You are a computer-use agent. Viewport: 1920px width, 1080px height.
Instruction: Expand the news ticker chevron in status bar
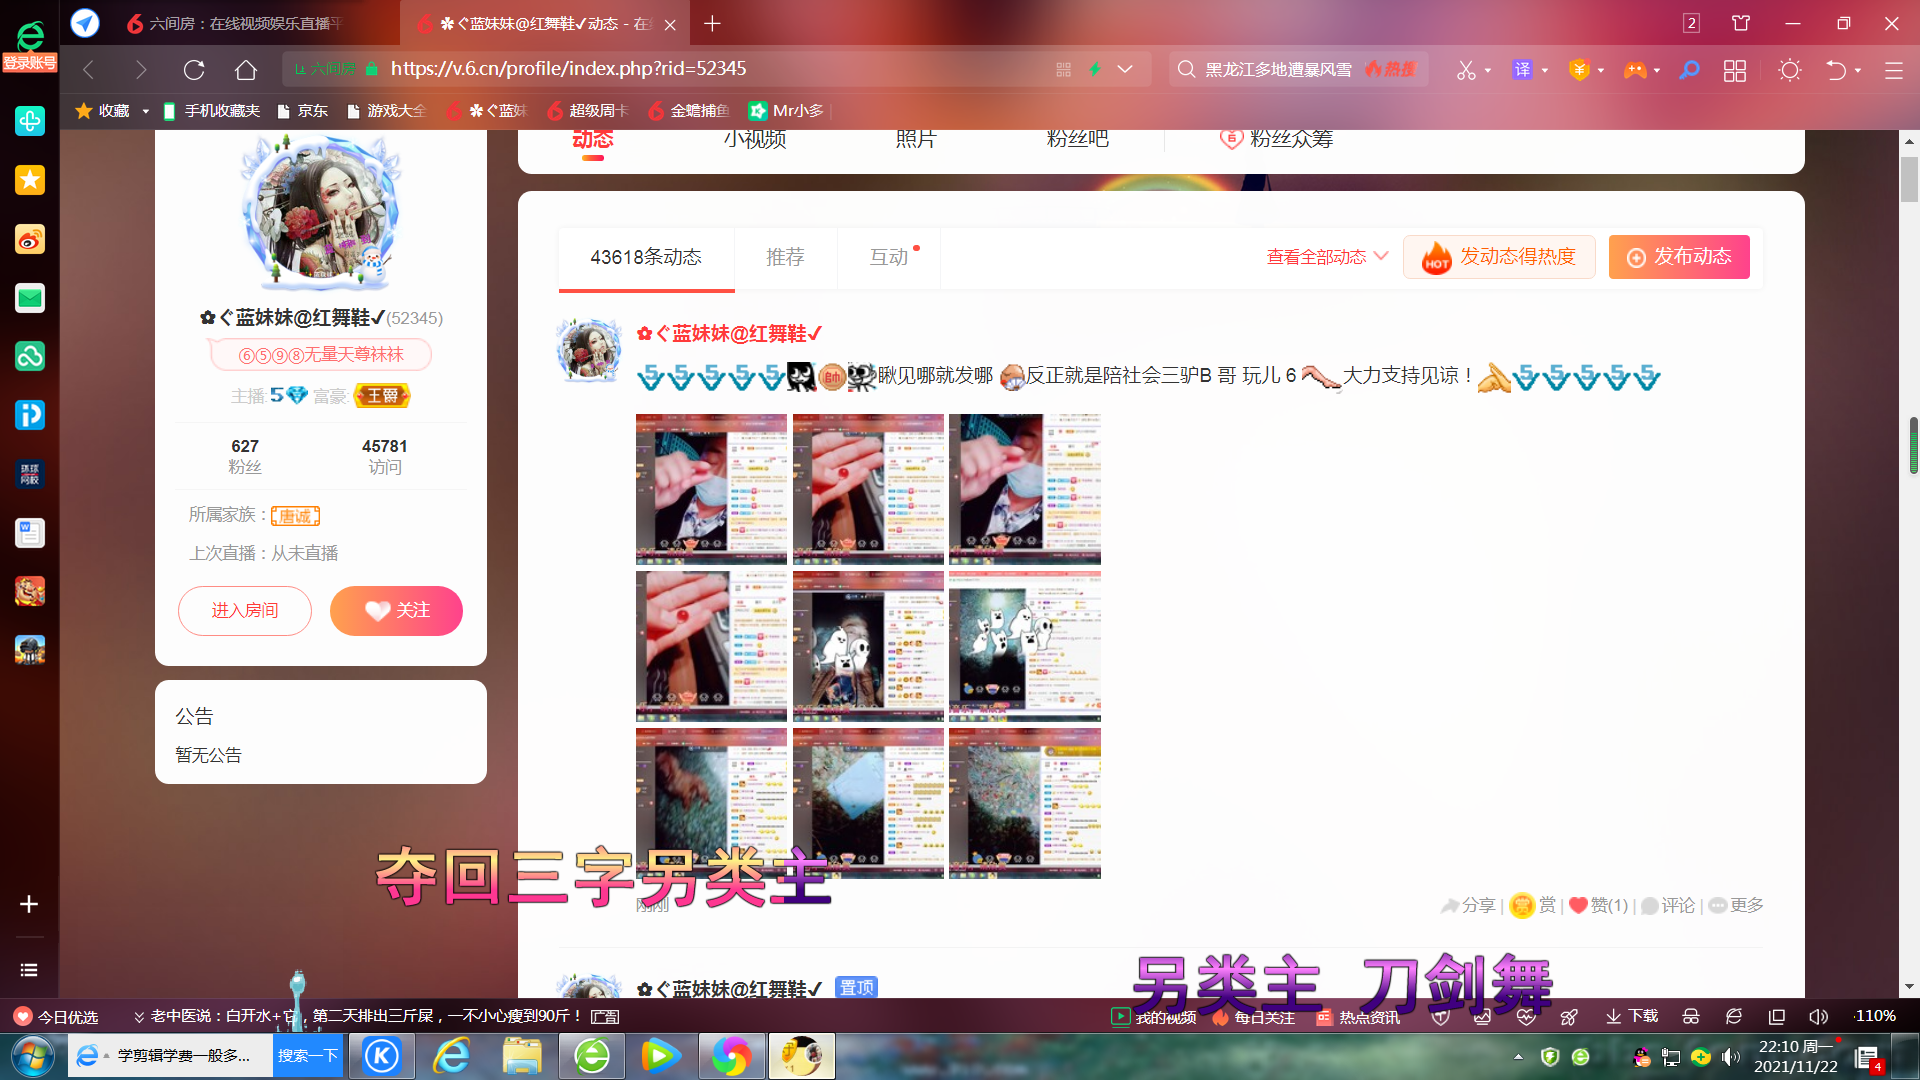[139, 1016]
